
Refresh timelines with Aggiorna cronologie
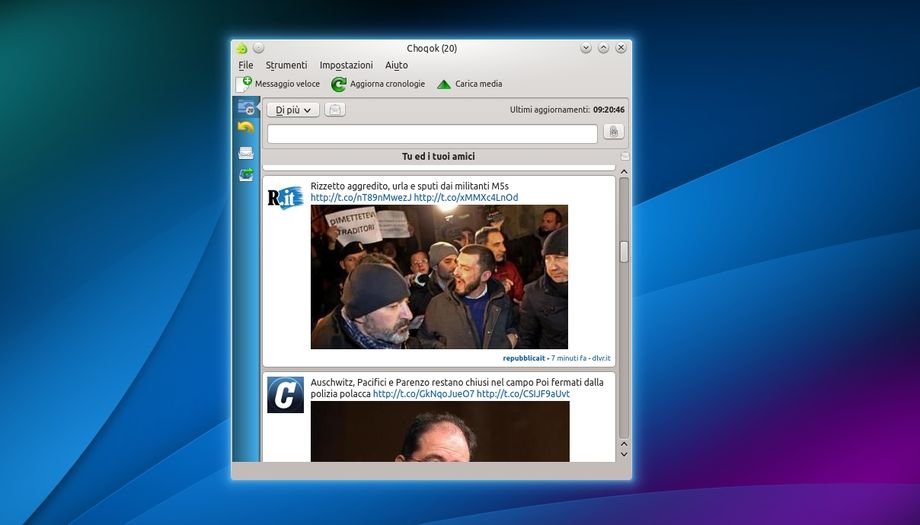378,84
